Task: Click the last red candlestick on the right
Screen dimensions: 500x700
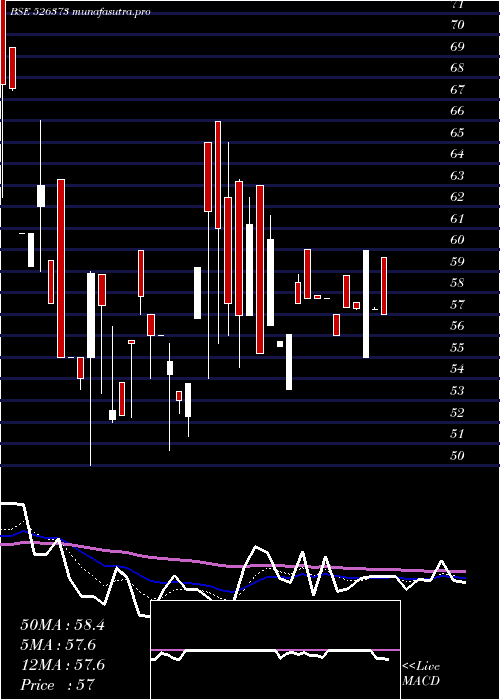Action: pos(384,286)
